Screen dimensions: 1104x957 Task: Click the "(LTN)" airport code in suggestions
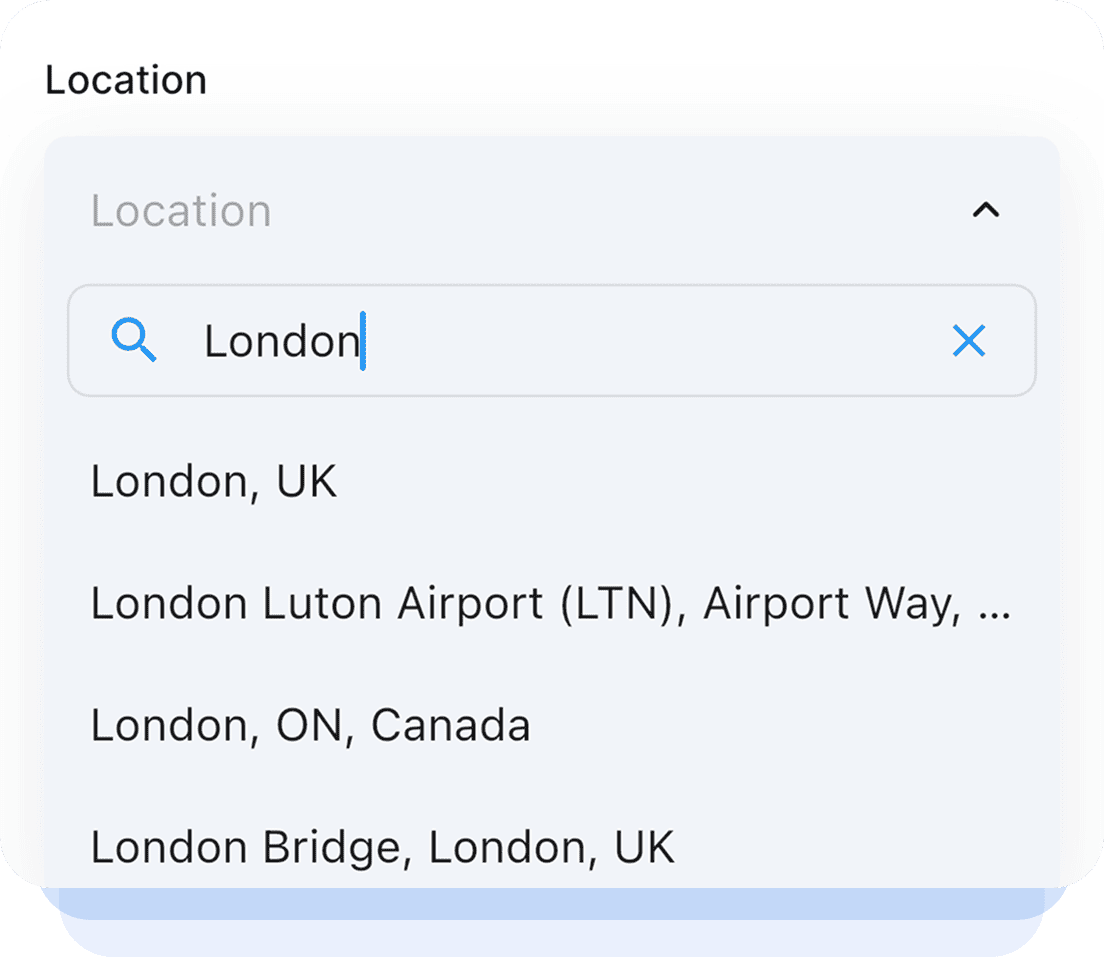[x=626, y=604]
